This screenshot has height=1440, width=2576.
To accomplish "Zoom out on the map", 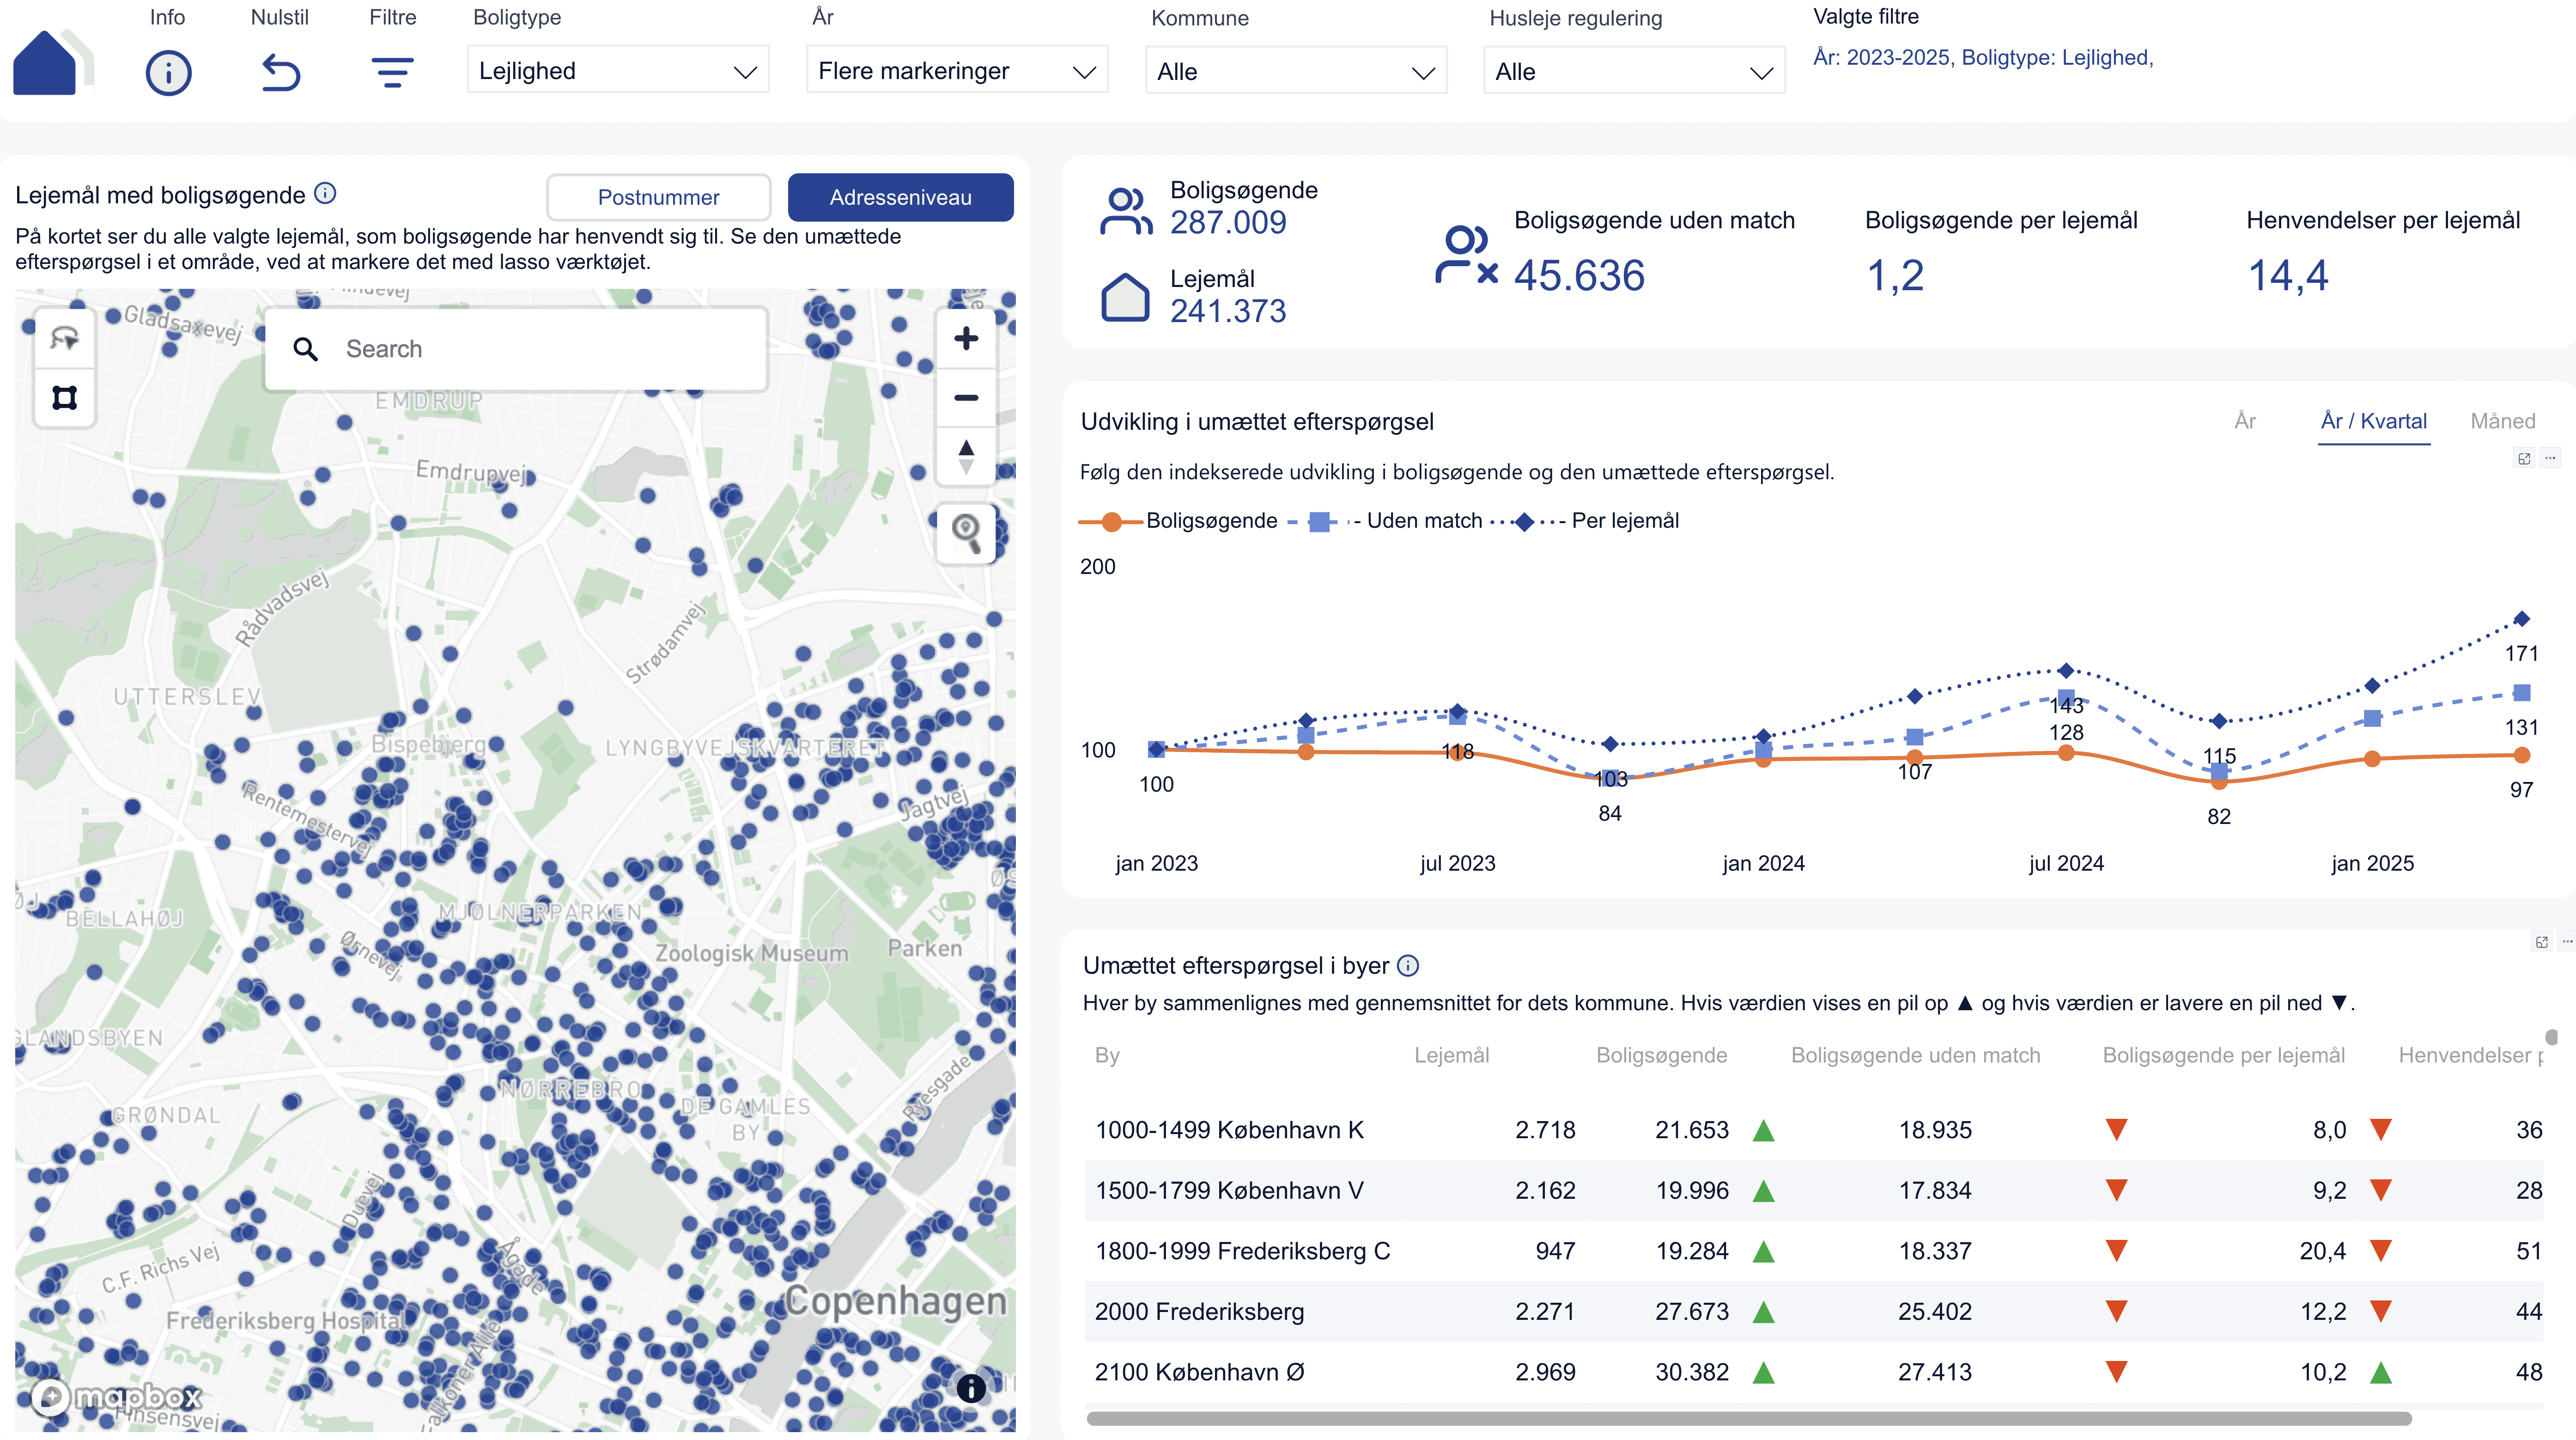I will [x=966, y=398].
